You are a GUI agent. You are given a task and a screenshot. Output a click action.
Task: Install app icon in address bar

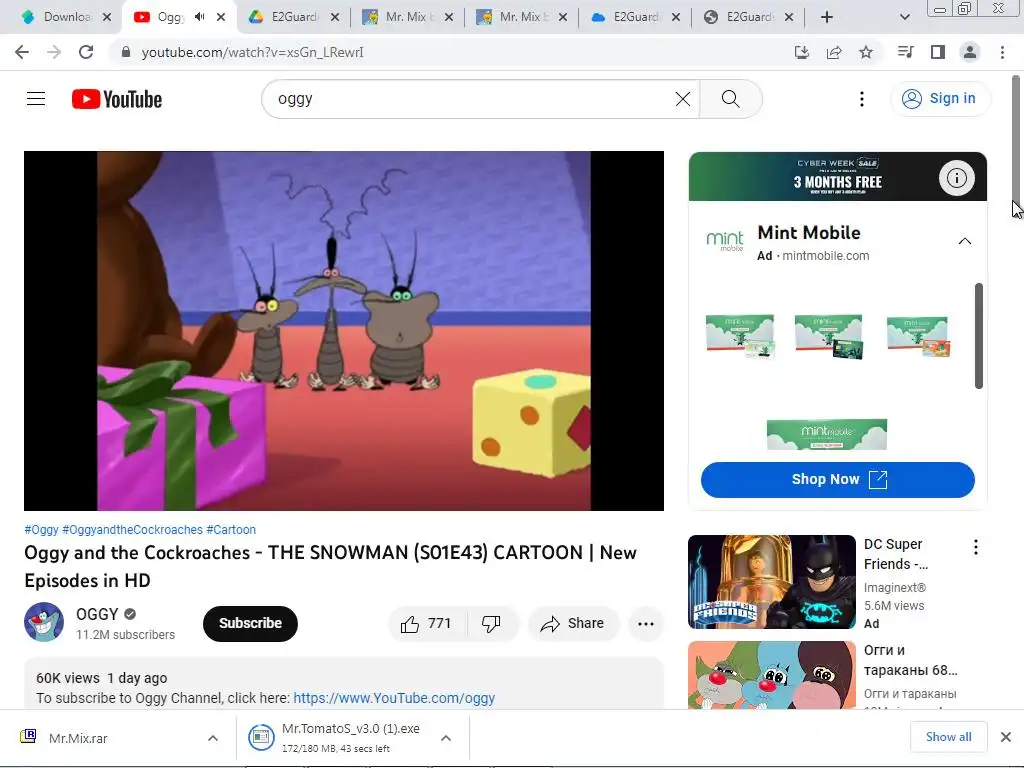[801, 52]
